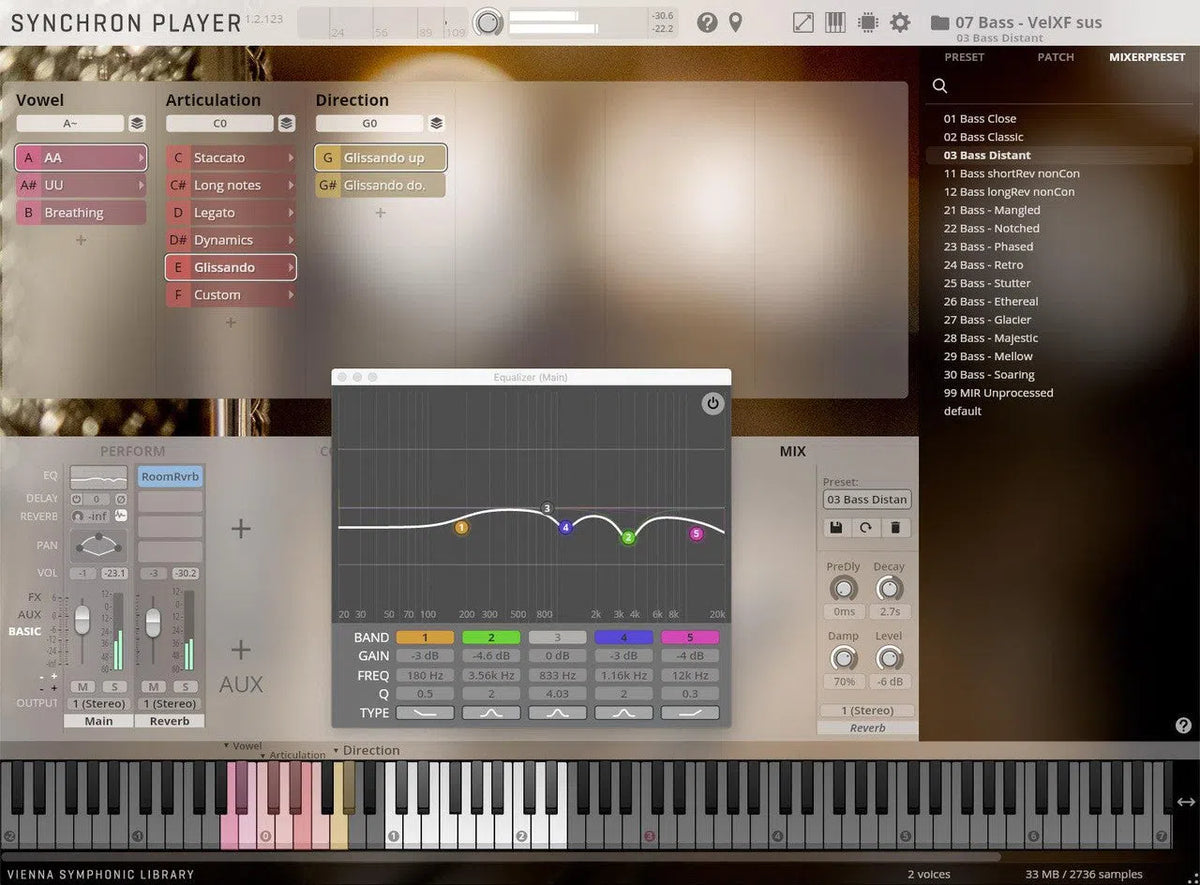The image size is (1200, 885).
Task: Select the Glissando up articulation
Action: 380,157
